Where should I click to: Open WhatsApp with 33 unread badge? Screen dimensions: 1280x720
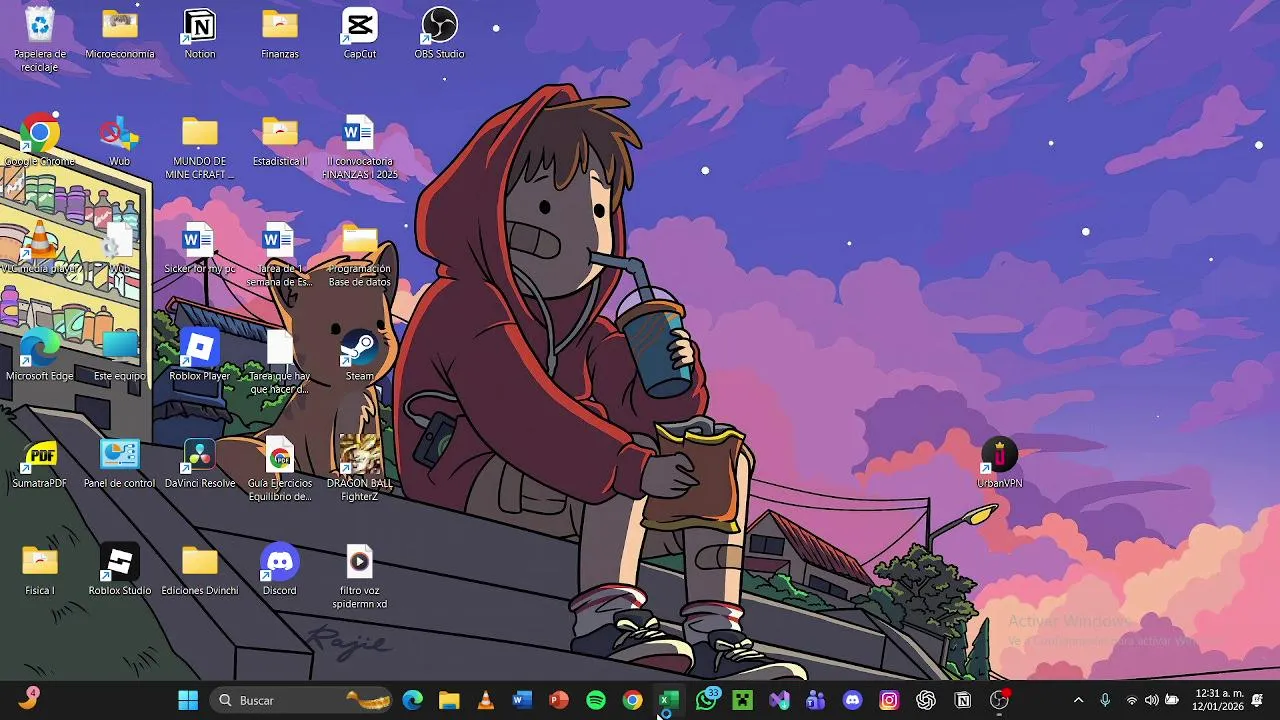point(707,699)
